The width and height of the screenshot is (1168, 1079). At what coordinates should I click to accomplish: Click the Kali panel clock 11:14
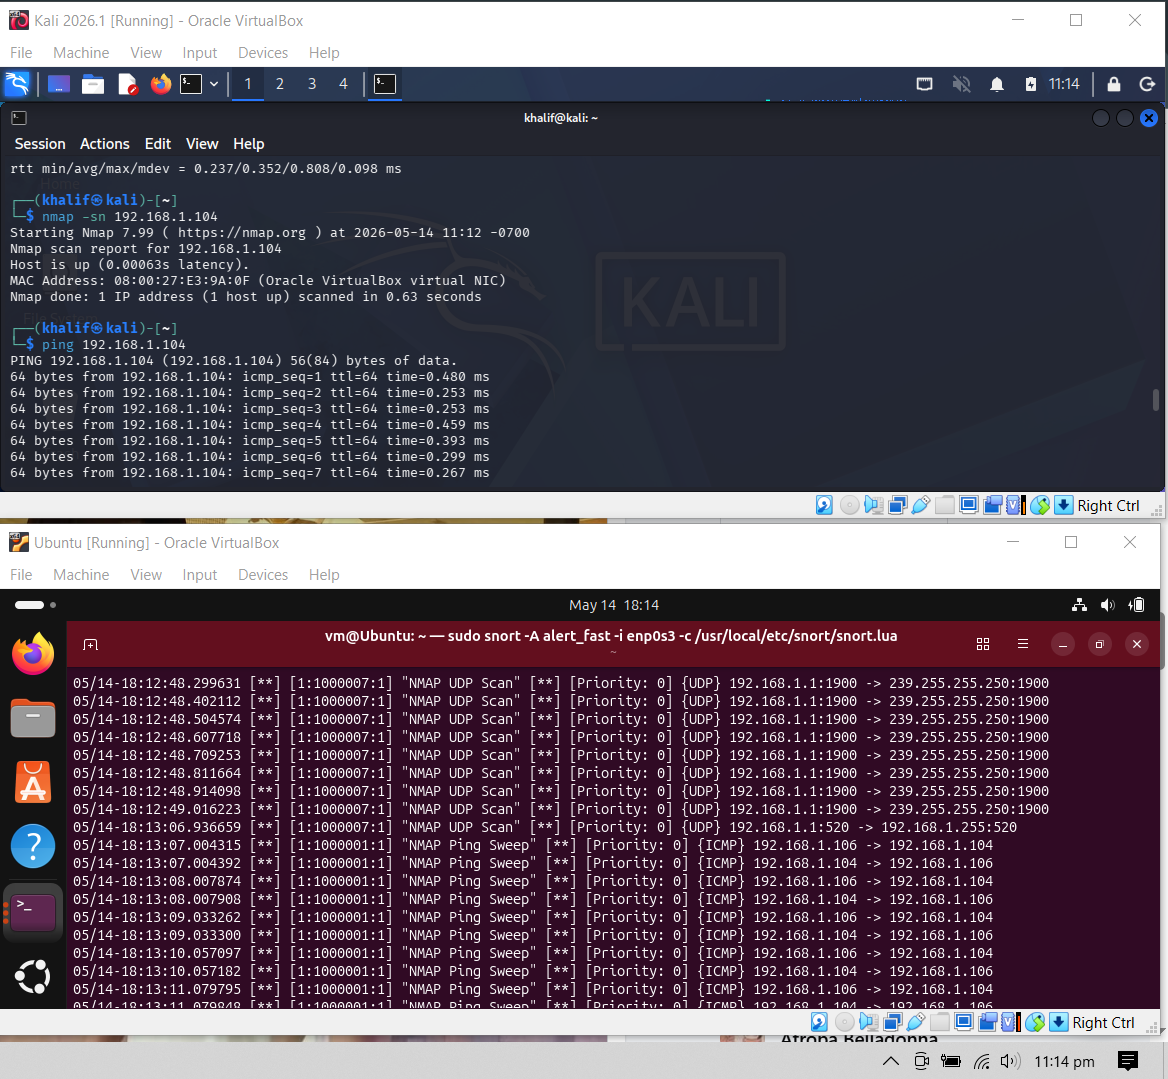1064,84
